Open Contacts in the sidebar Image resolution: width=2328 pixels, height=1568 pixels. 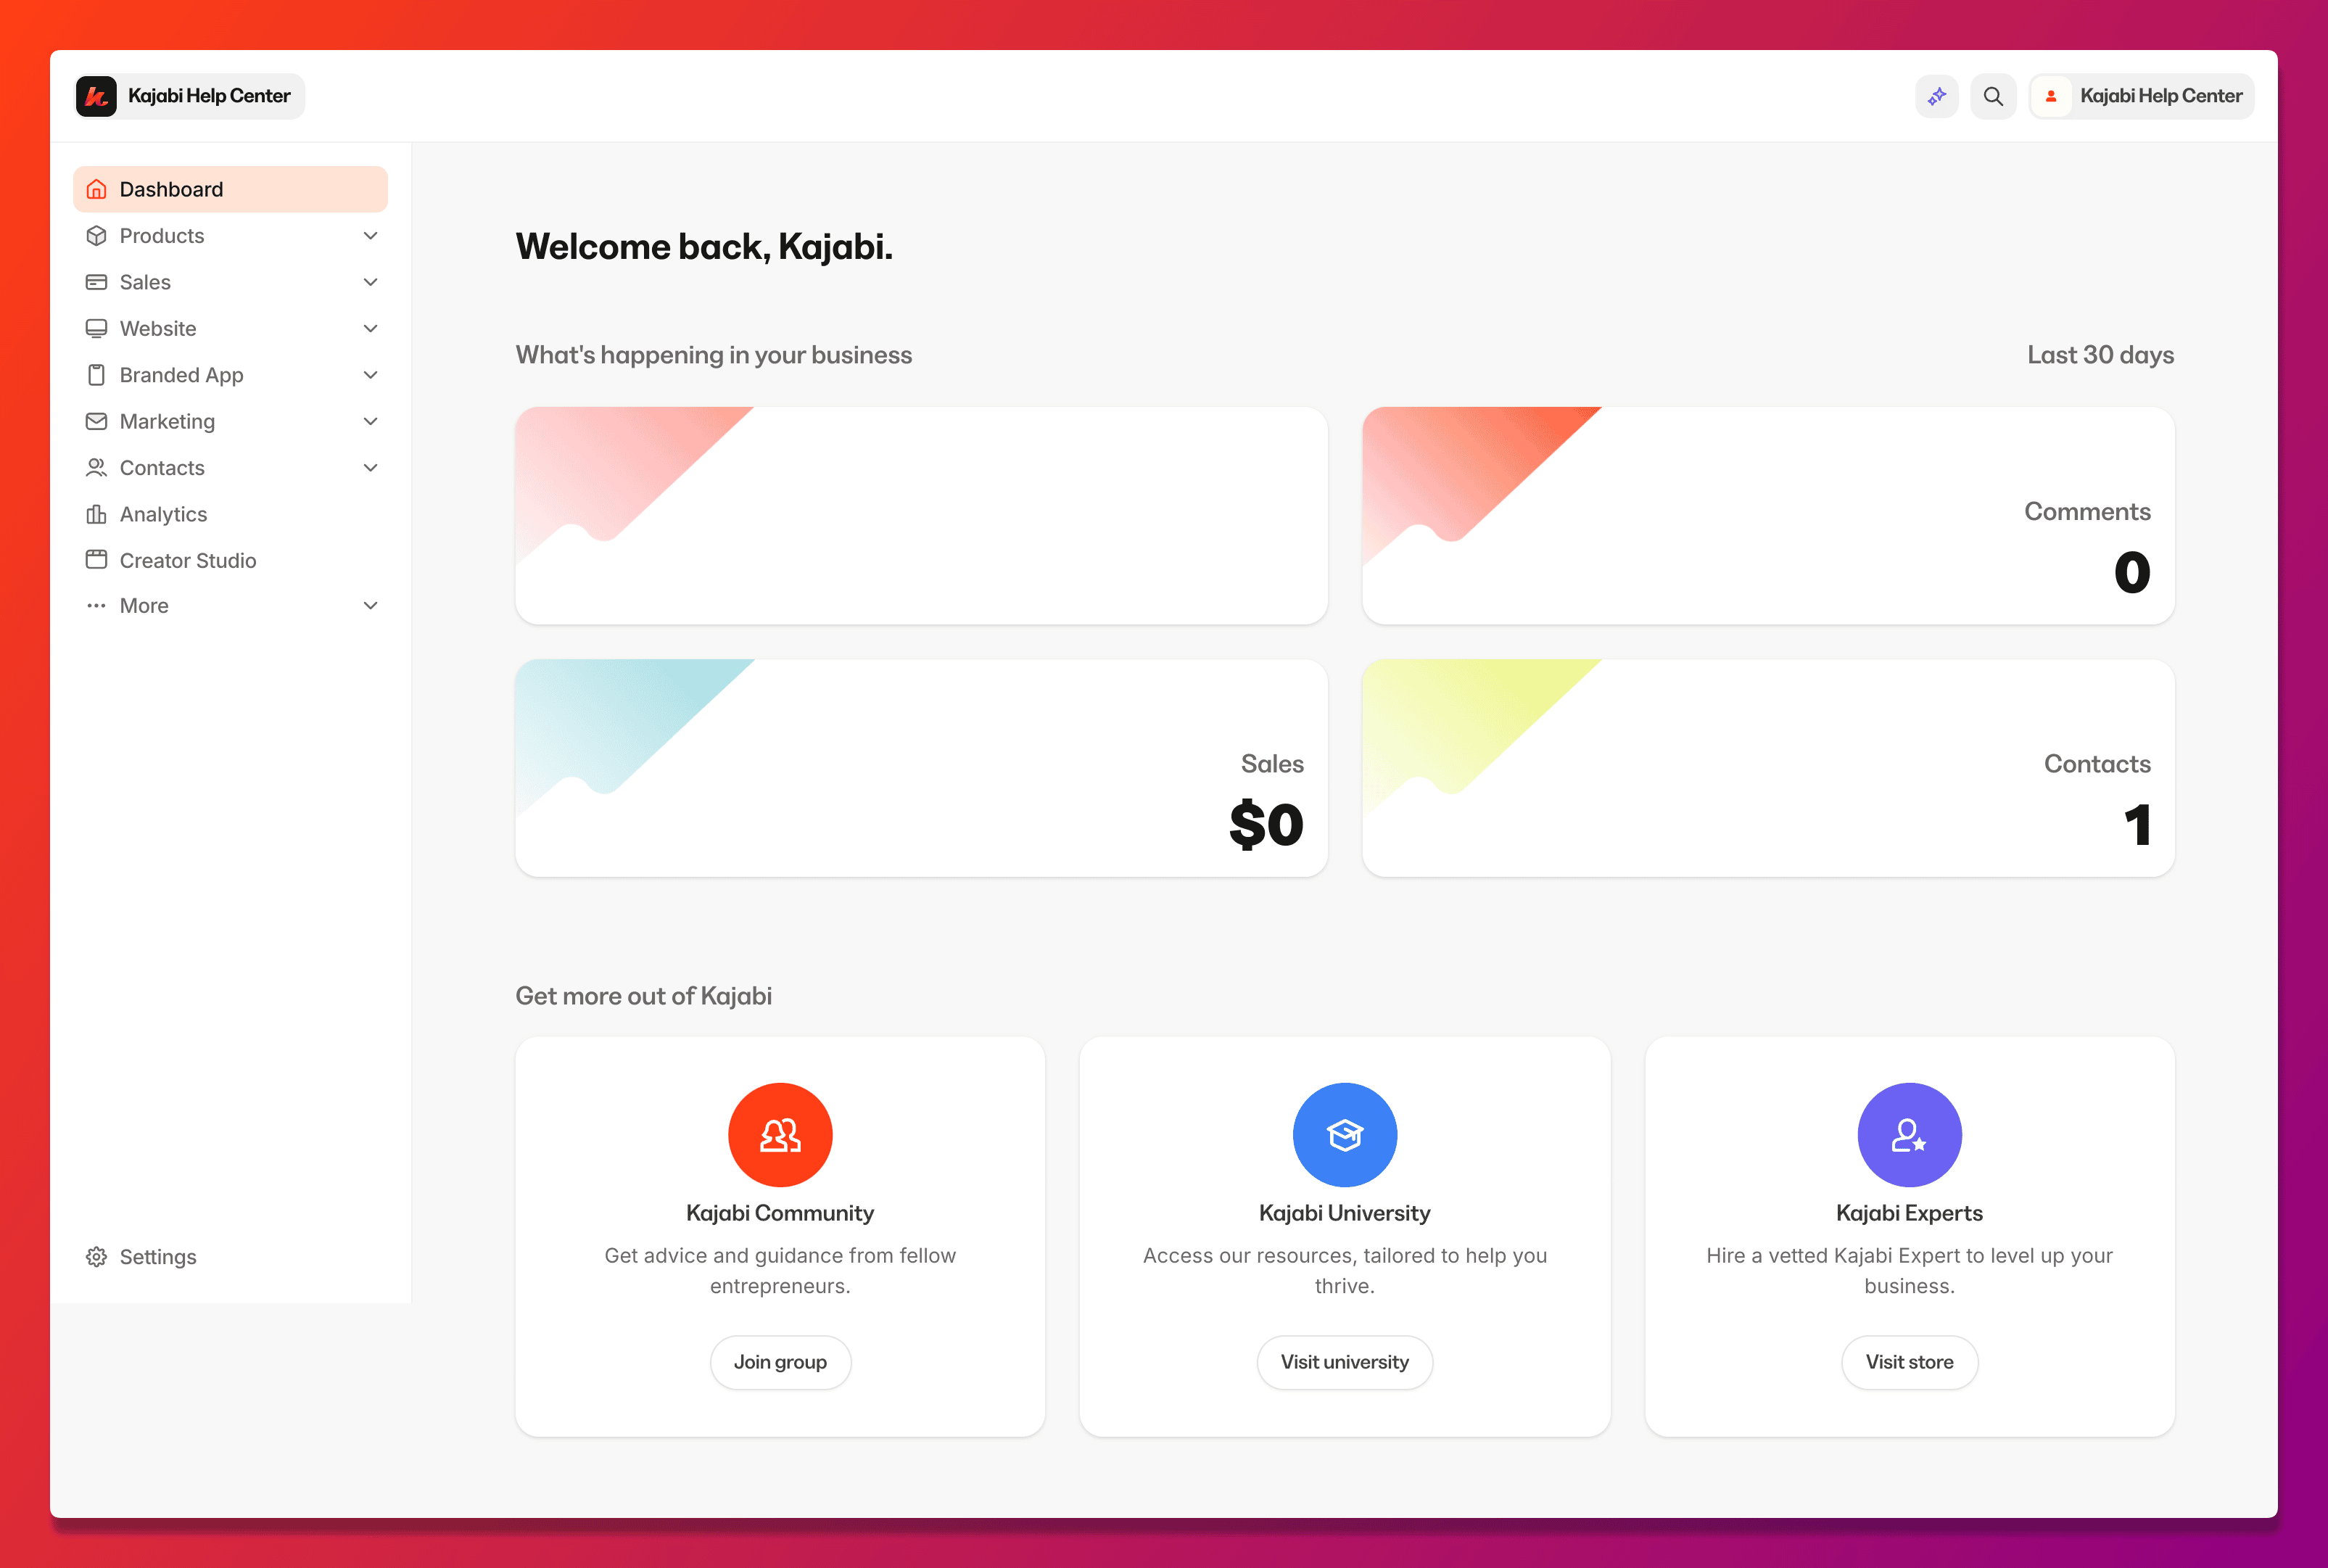(x=162, y=468)
